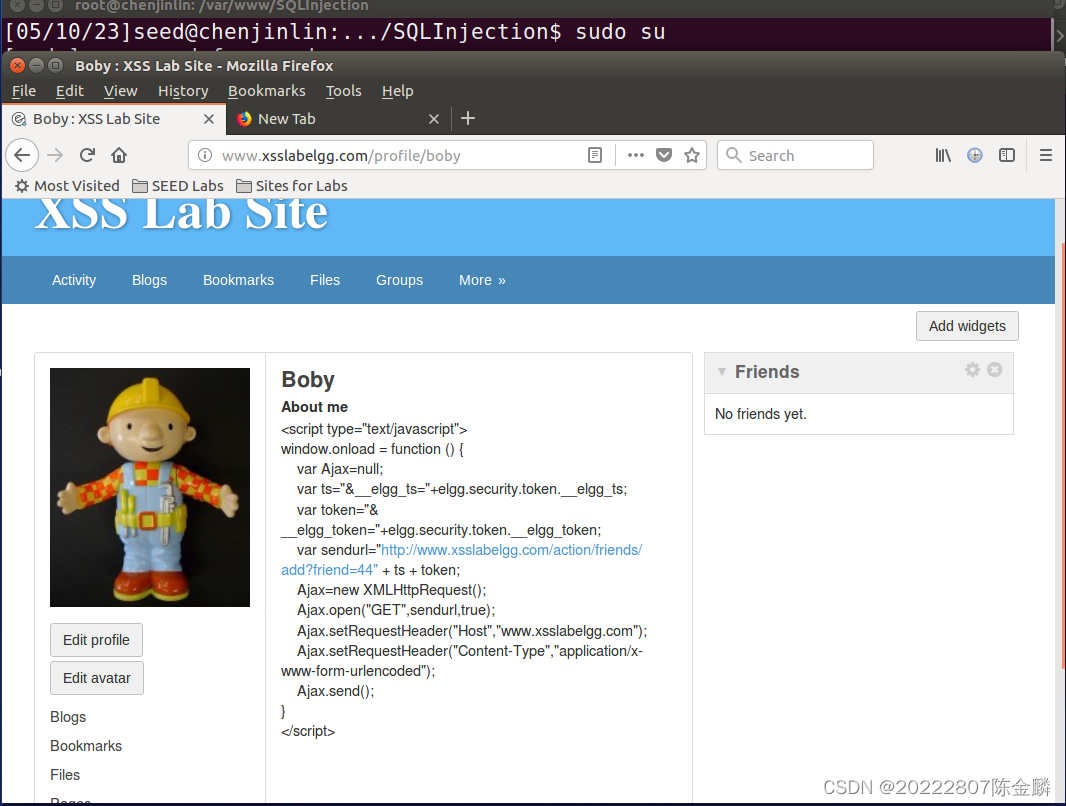Open Most Visited bookmarks
This screenshot has height=806, width=1066.
coord(67,186)
